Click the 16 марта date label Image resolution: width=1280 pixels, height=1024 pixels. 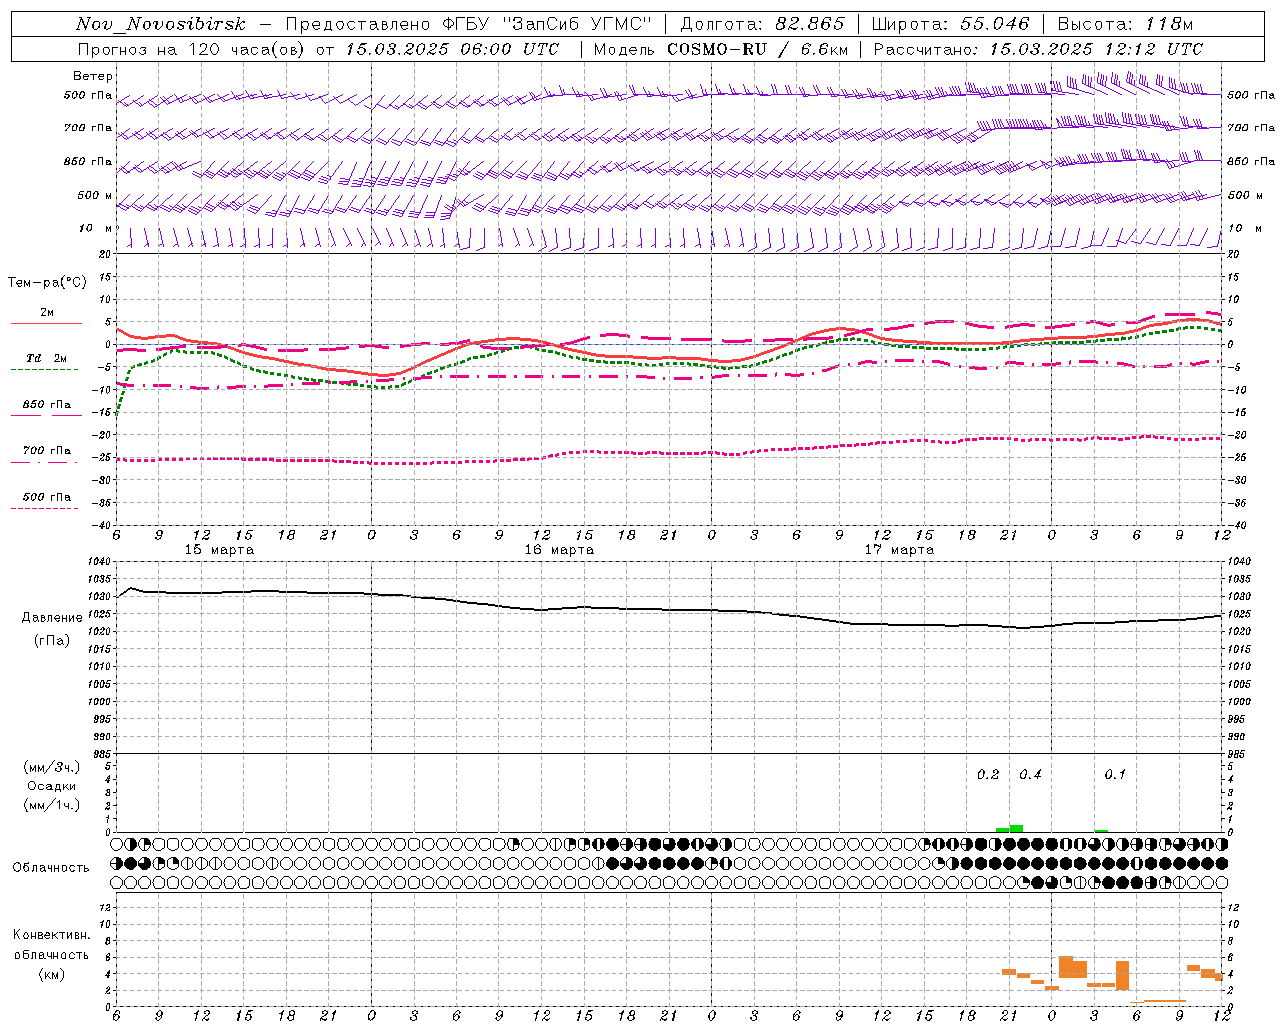560,550
